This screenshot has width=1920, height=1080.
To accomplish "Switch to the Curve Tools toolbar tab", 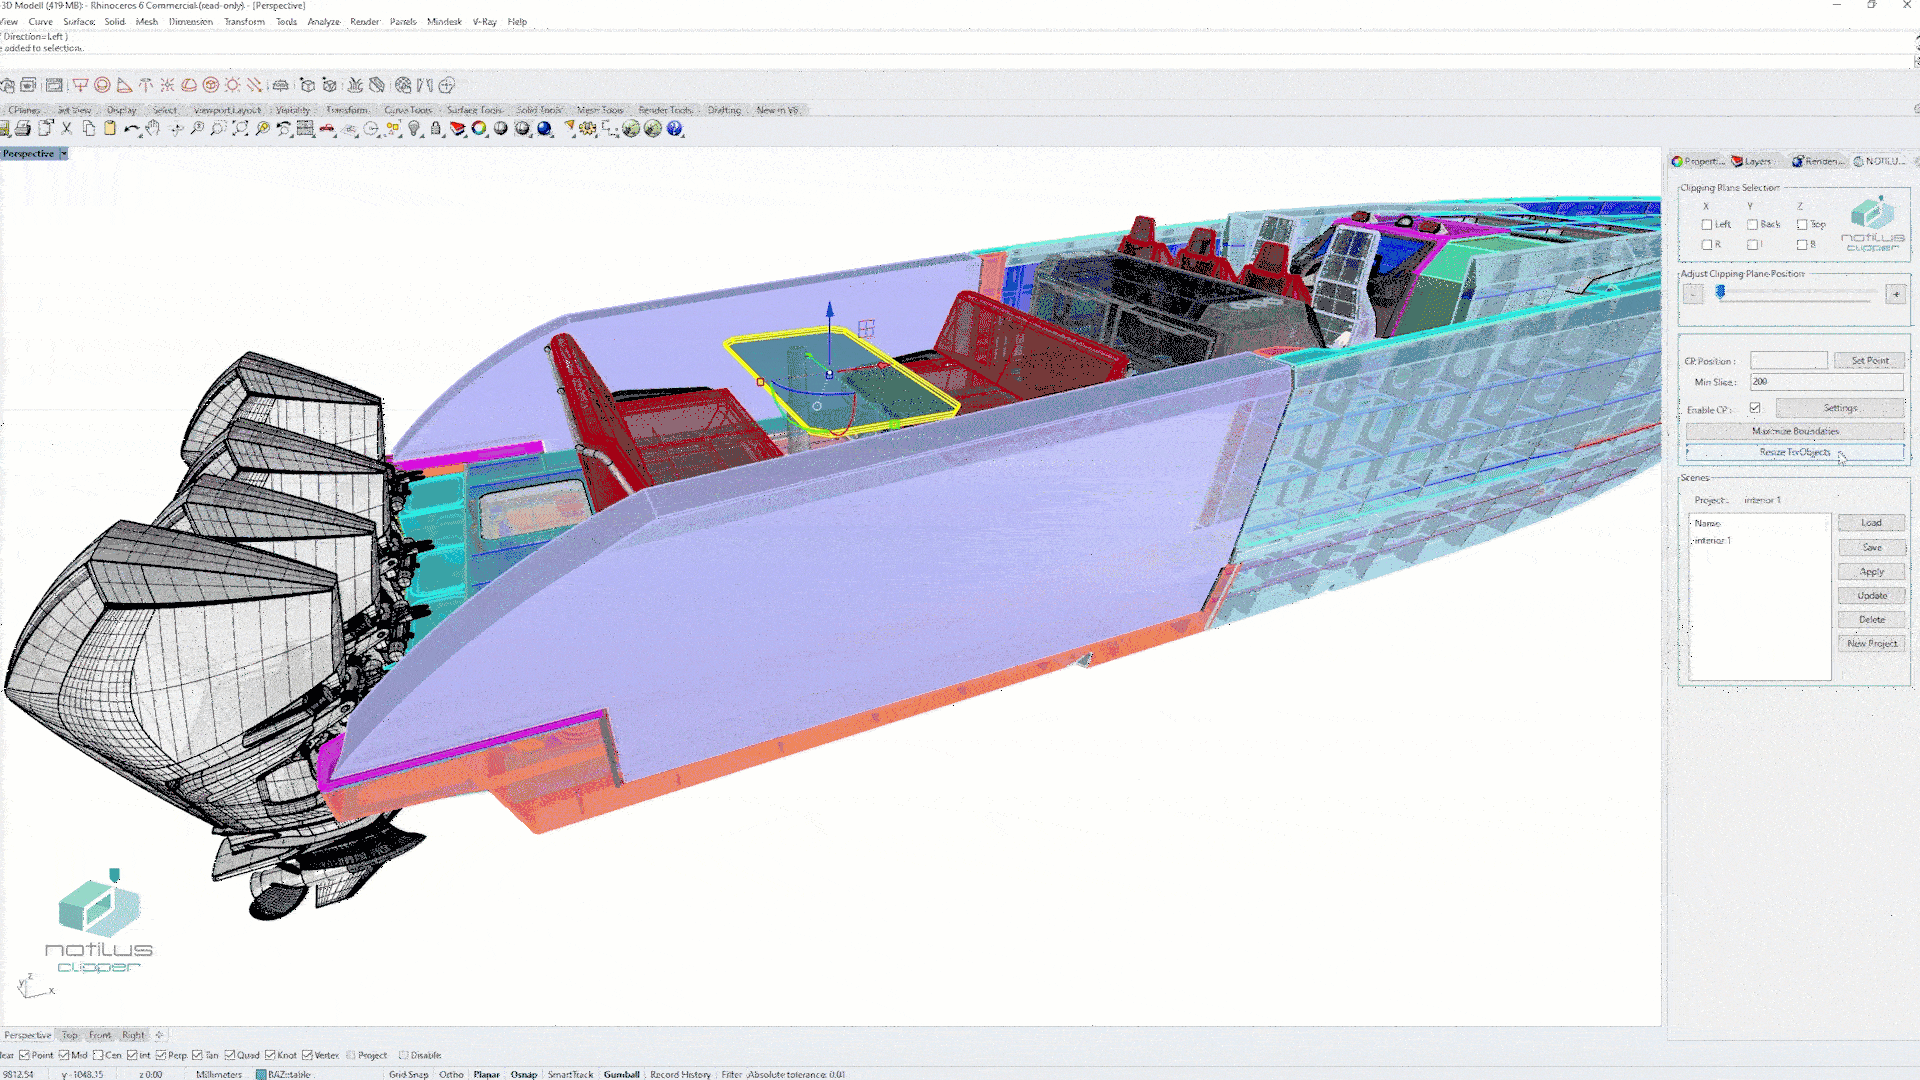I will pos(408,110).
